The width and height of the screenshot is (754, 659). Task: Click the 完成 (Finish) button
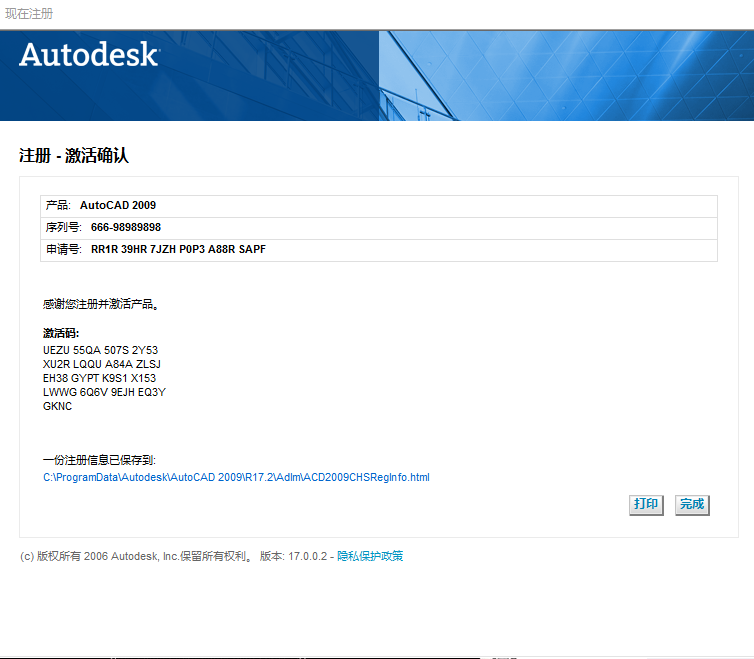[692, 505]
